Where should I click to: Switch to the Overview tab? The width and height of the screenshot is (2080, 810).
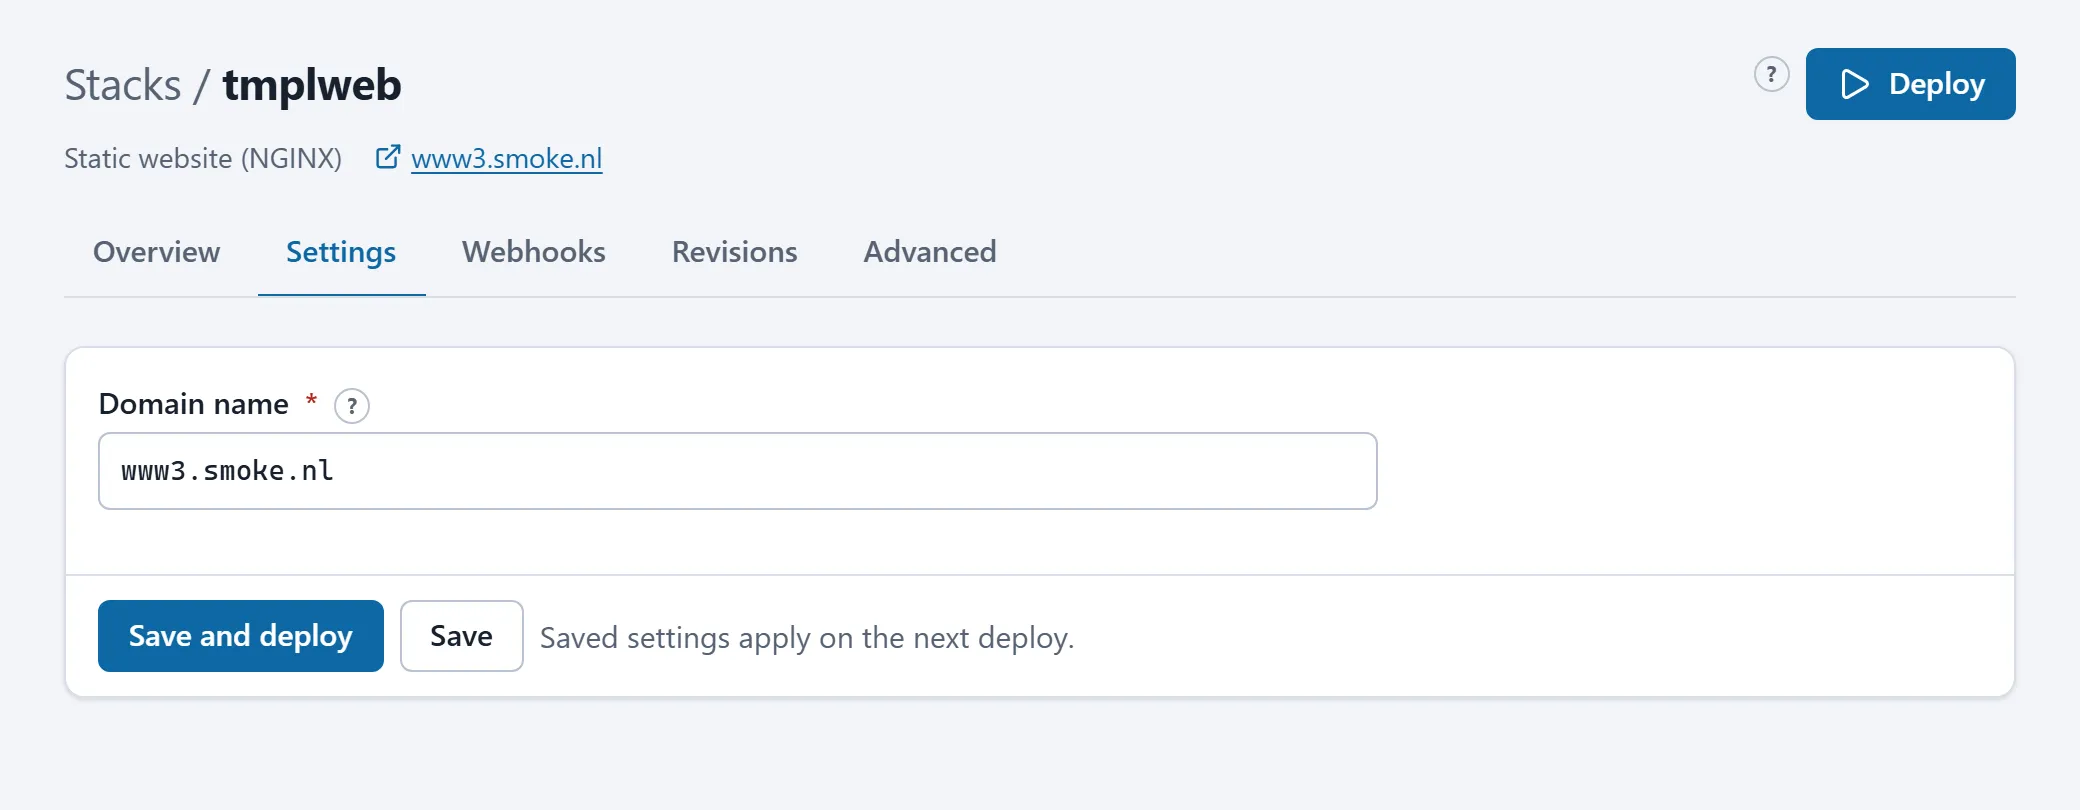[x=156, y=252]
